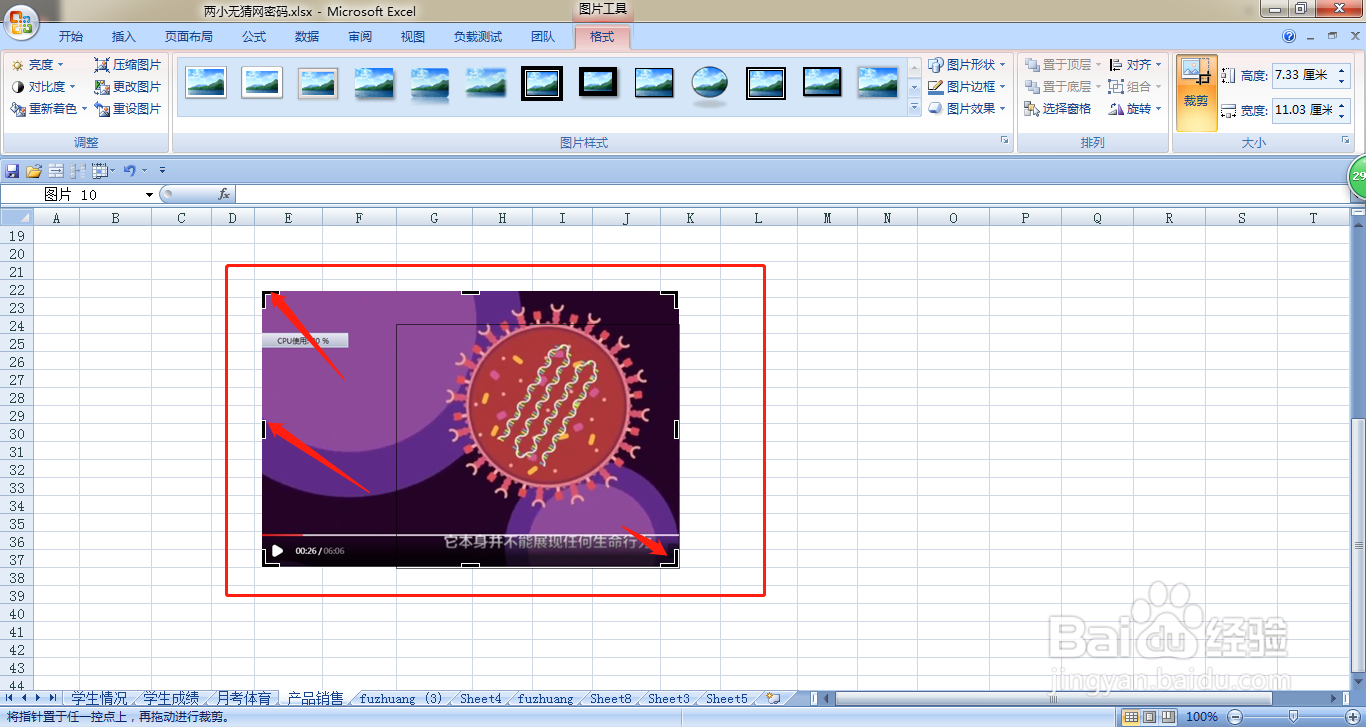
Task: Open the 学生成绩 sheet tab
Action: [x=171, y=698]
